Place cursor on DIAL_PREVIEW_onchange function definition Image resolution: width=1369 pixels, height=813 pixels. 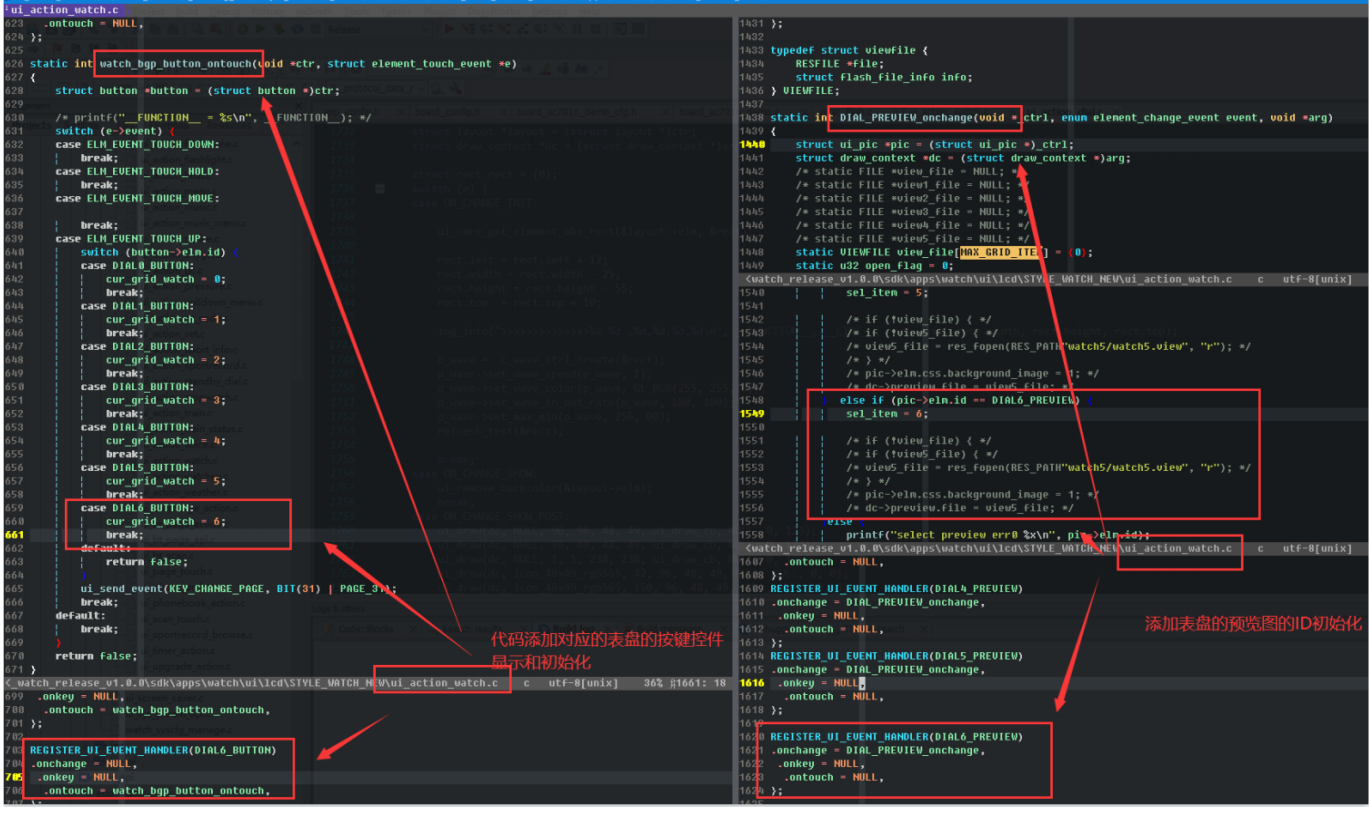(1051, 117)
